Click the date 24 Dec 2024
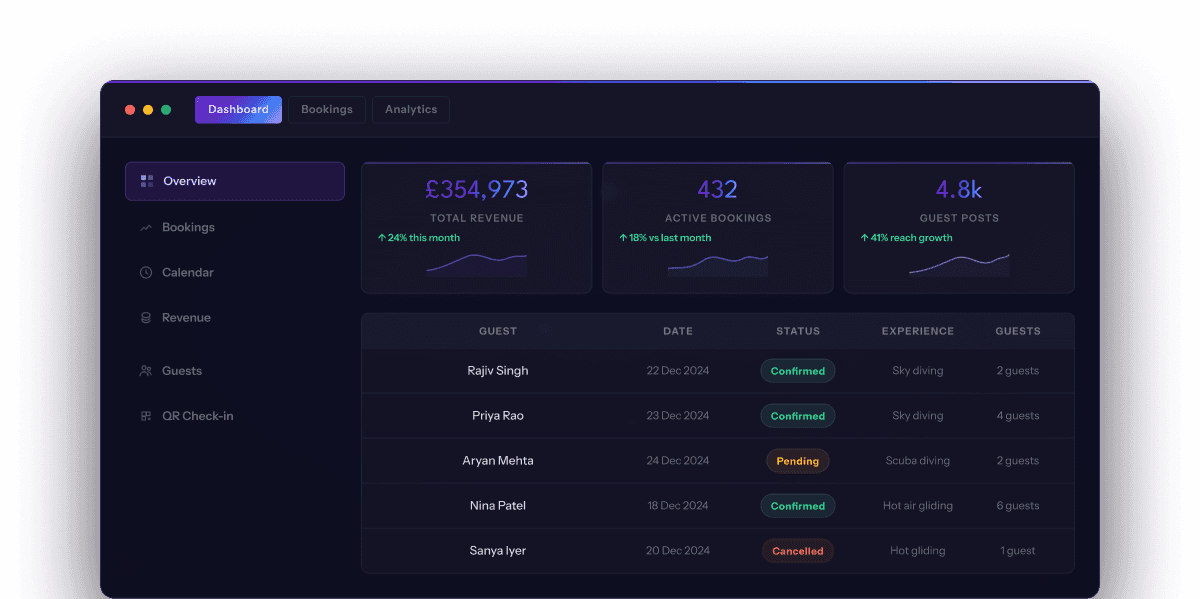 (x=678, y=461)
